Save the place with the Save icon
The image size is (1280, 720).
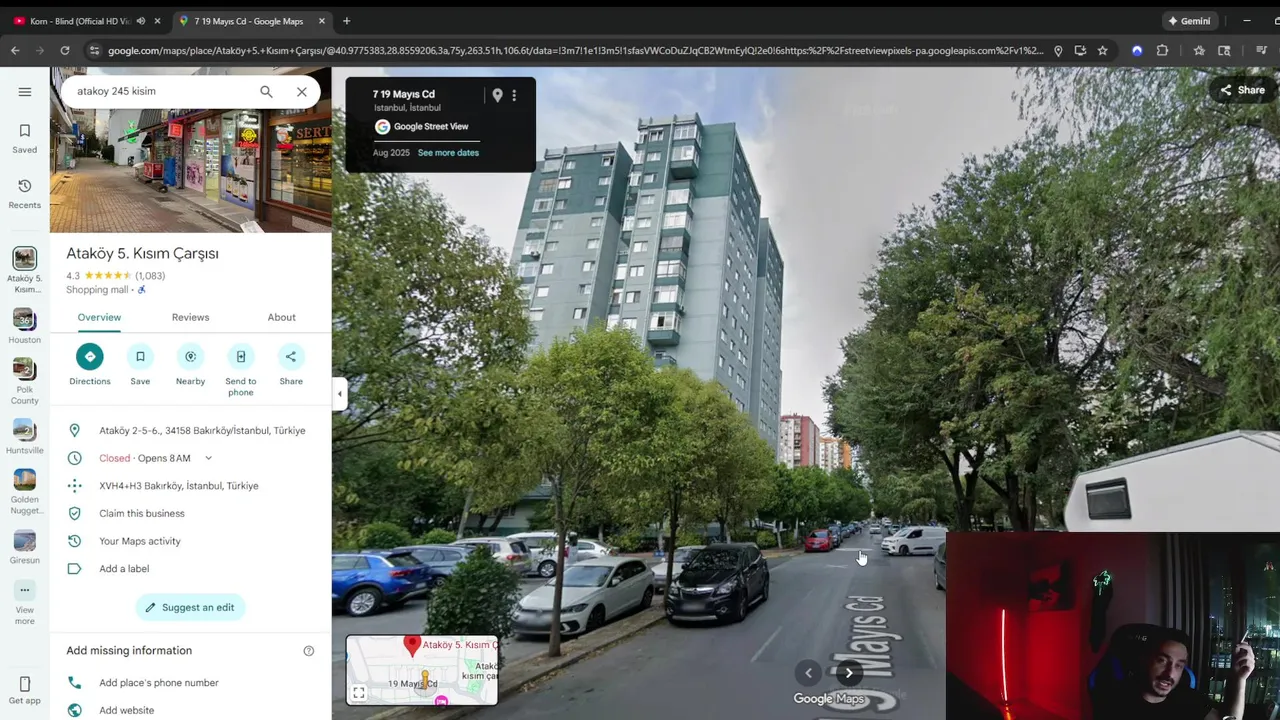click(x=140, y=356)
